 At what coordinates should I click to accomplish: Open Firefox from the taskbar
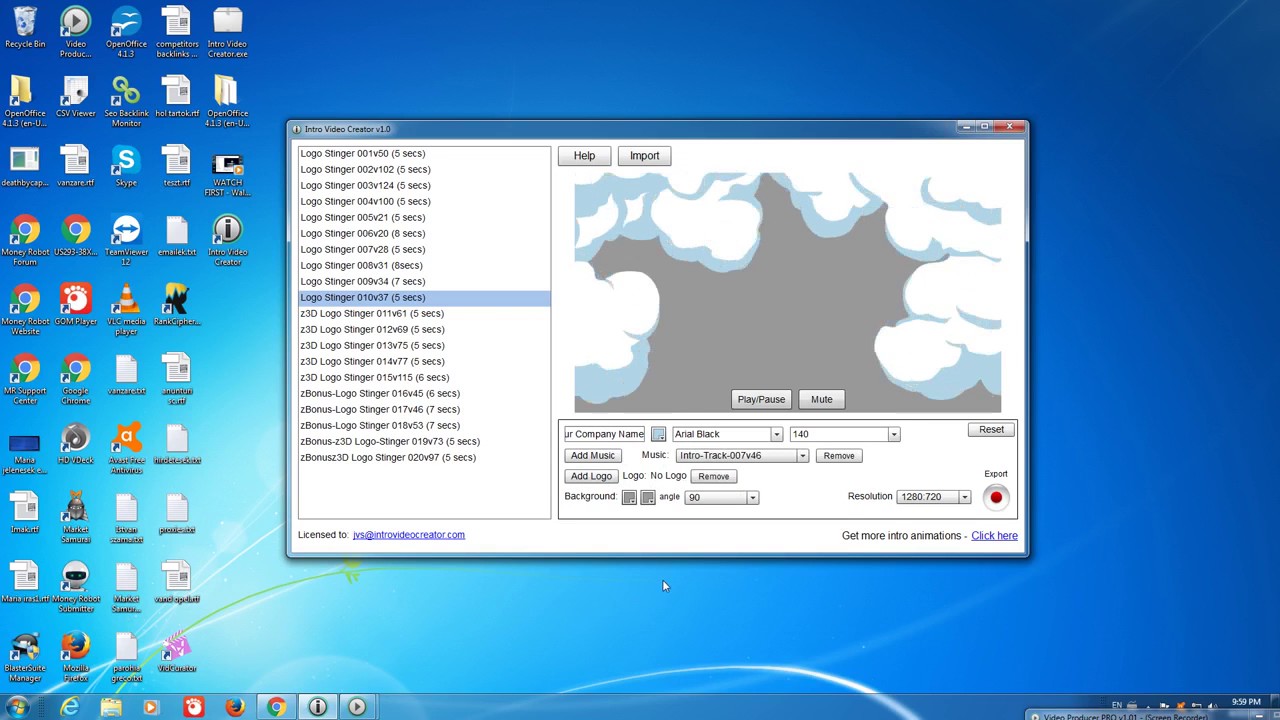(x=234, y=707)
